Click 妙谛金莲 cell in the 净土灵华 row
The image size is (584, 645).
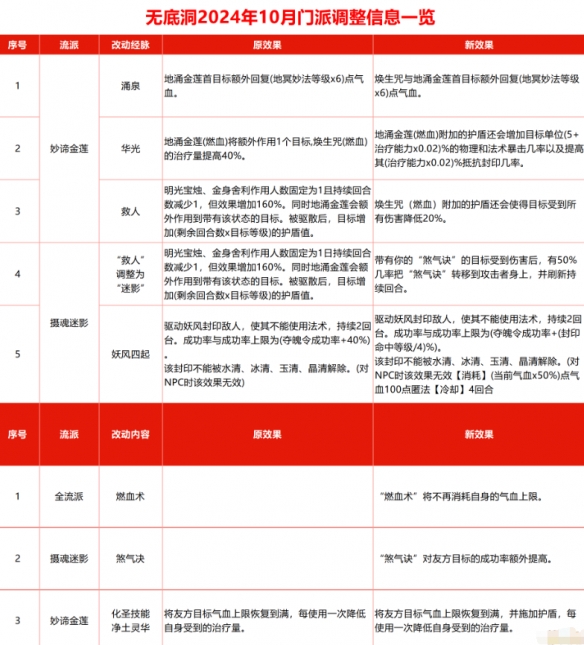pos(69,621)
